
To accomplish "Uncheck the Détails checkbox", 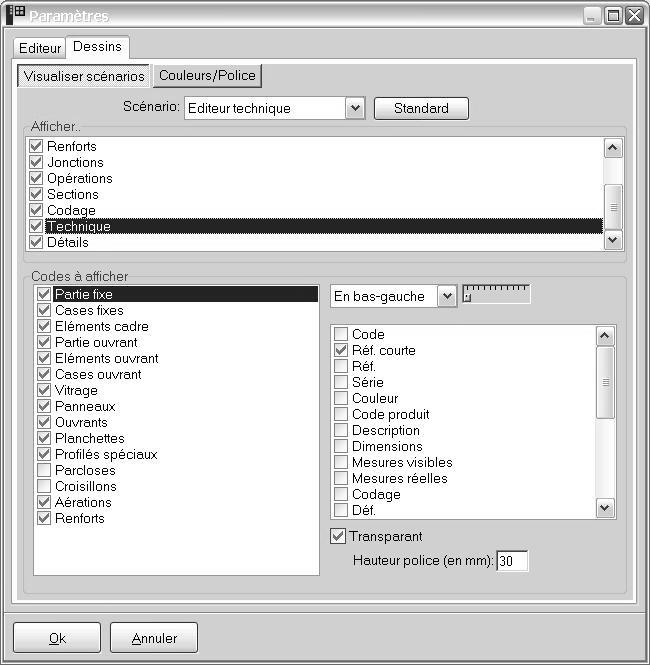I will 36,242.
